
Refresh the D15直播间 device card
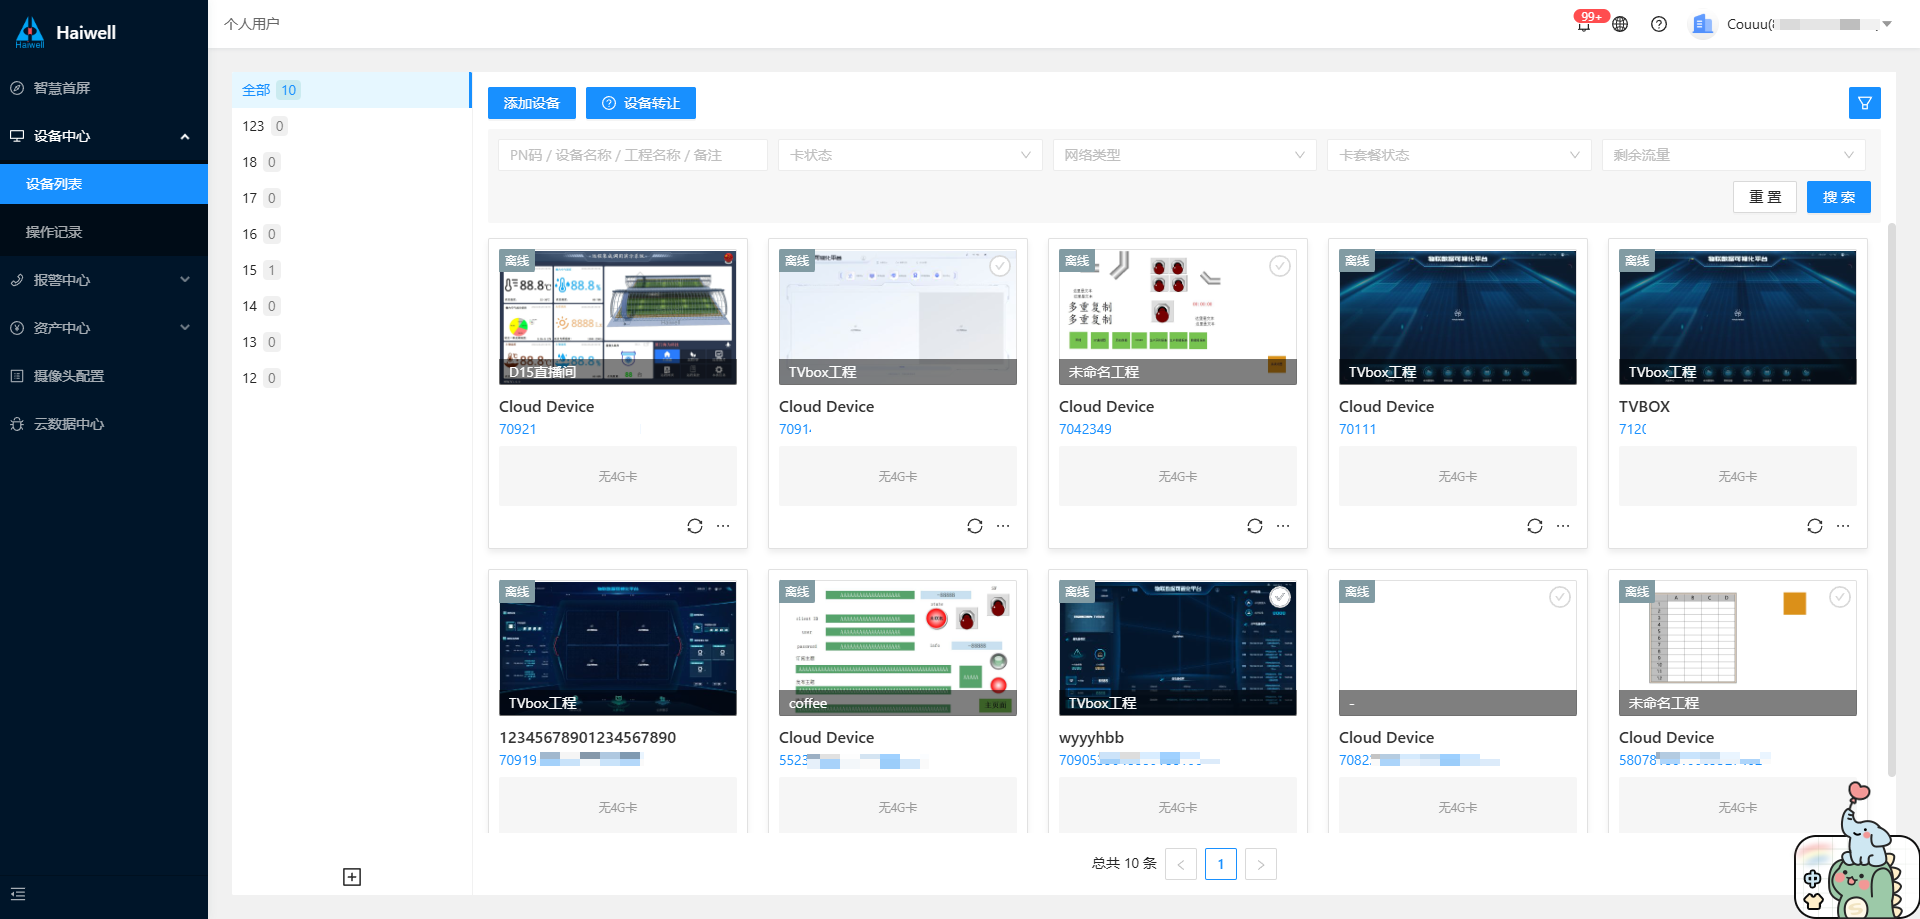[x=695, y=526]
